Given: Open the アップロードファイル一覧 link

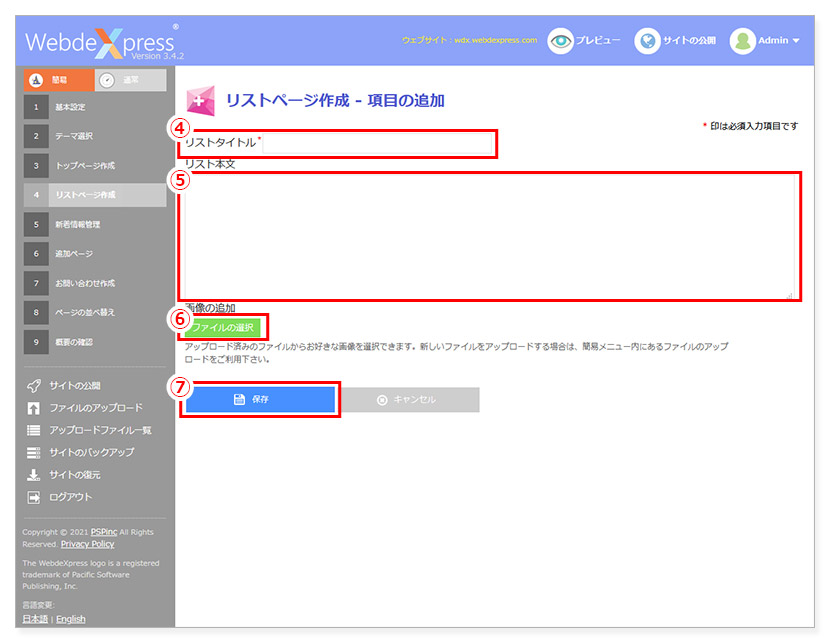Looking at the screenshot, I should (100, 430).
